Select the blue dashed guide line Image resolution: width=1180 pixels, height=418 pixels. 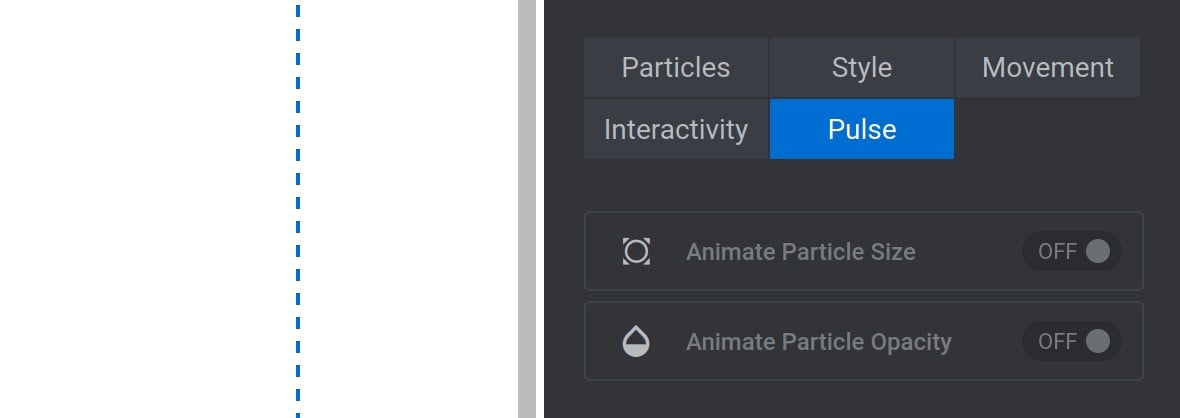(x=298, y=209)
